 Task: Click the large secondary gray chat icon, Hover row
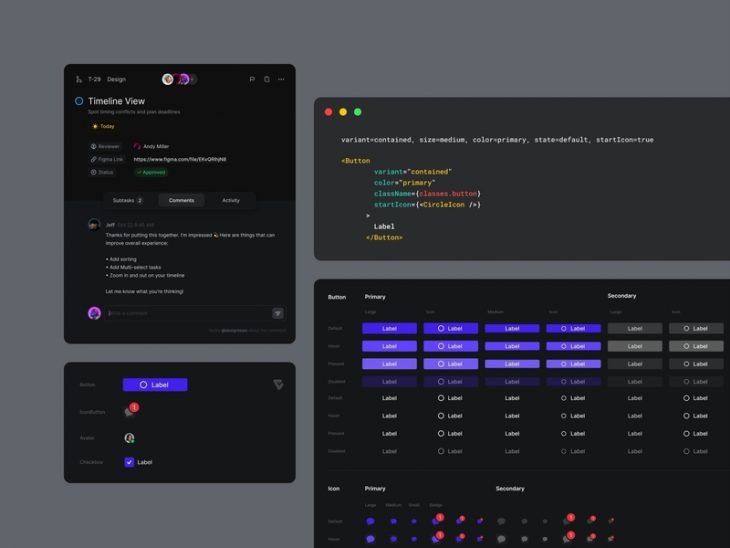(x=501, y=539)
